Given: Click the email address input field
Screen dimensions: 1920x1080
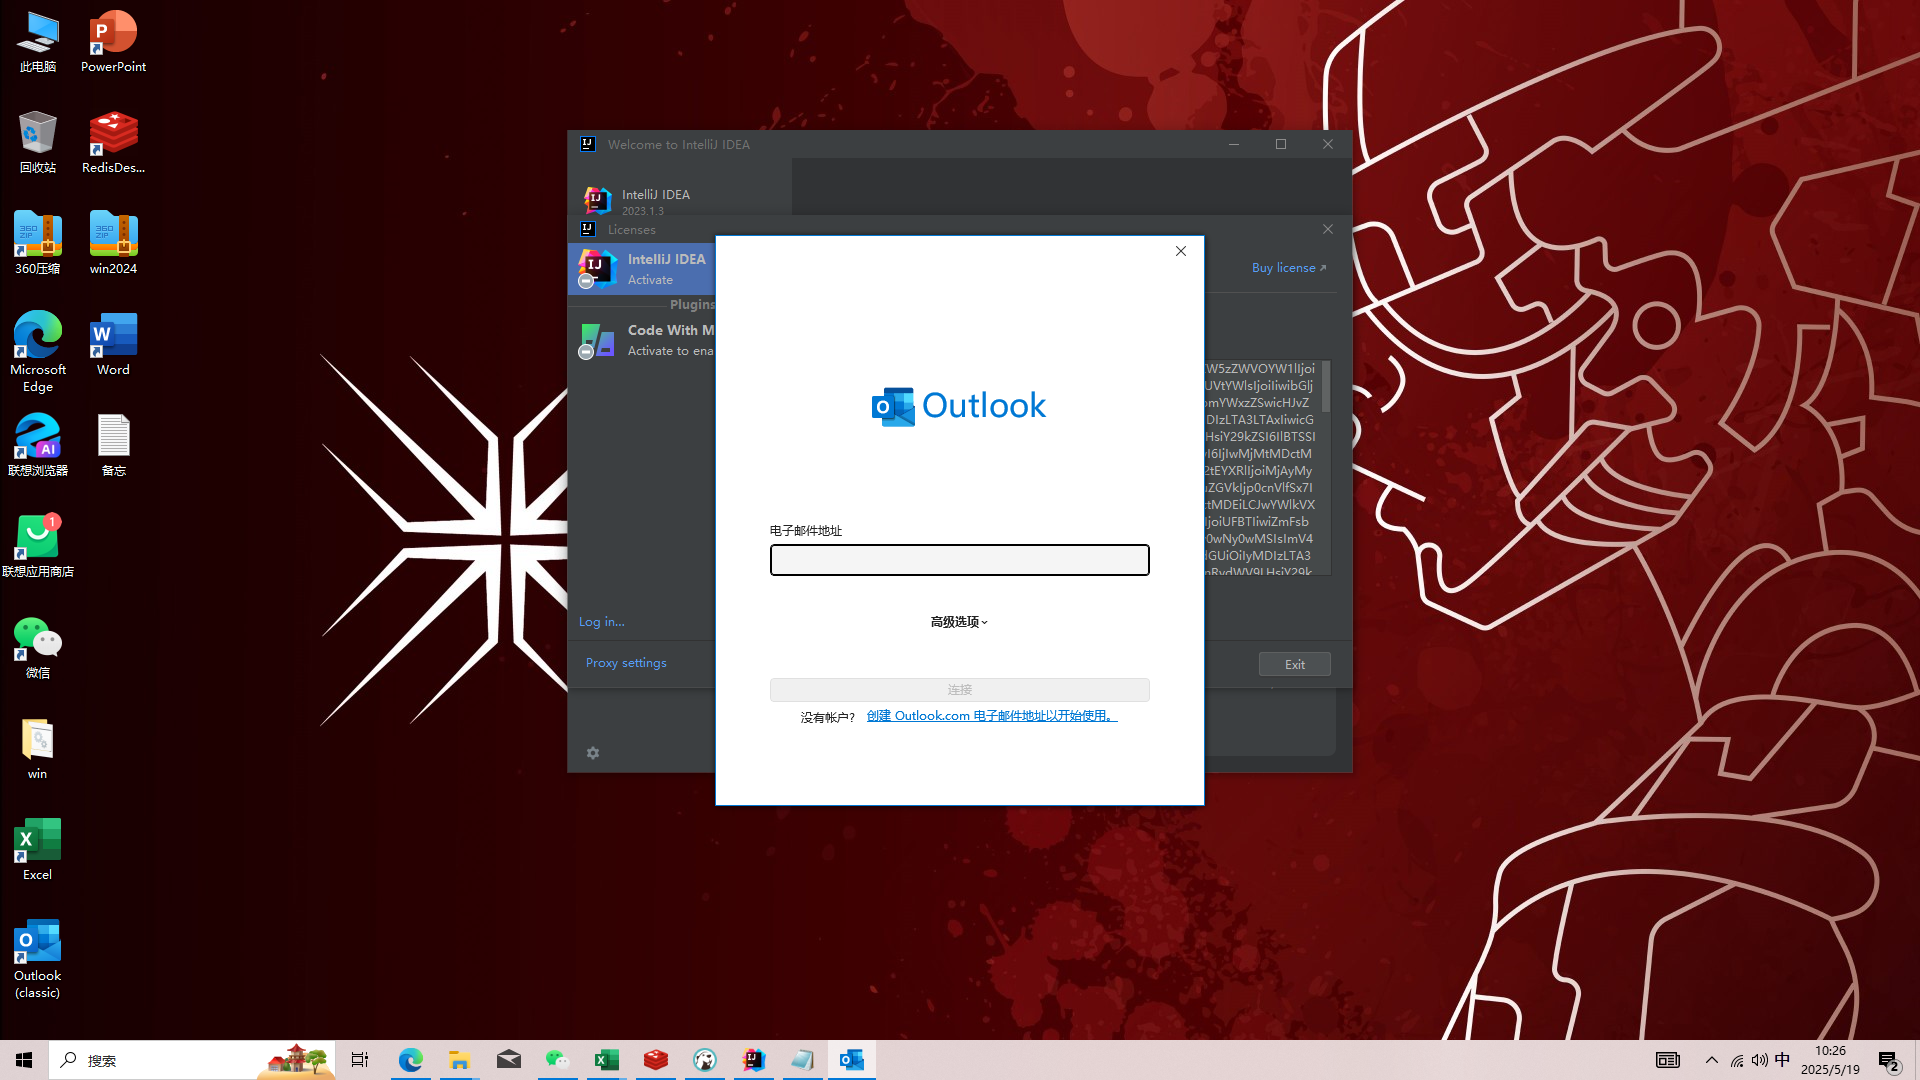Looking at the screenshot, I should click(x=959, y=560).
